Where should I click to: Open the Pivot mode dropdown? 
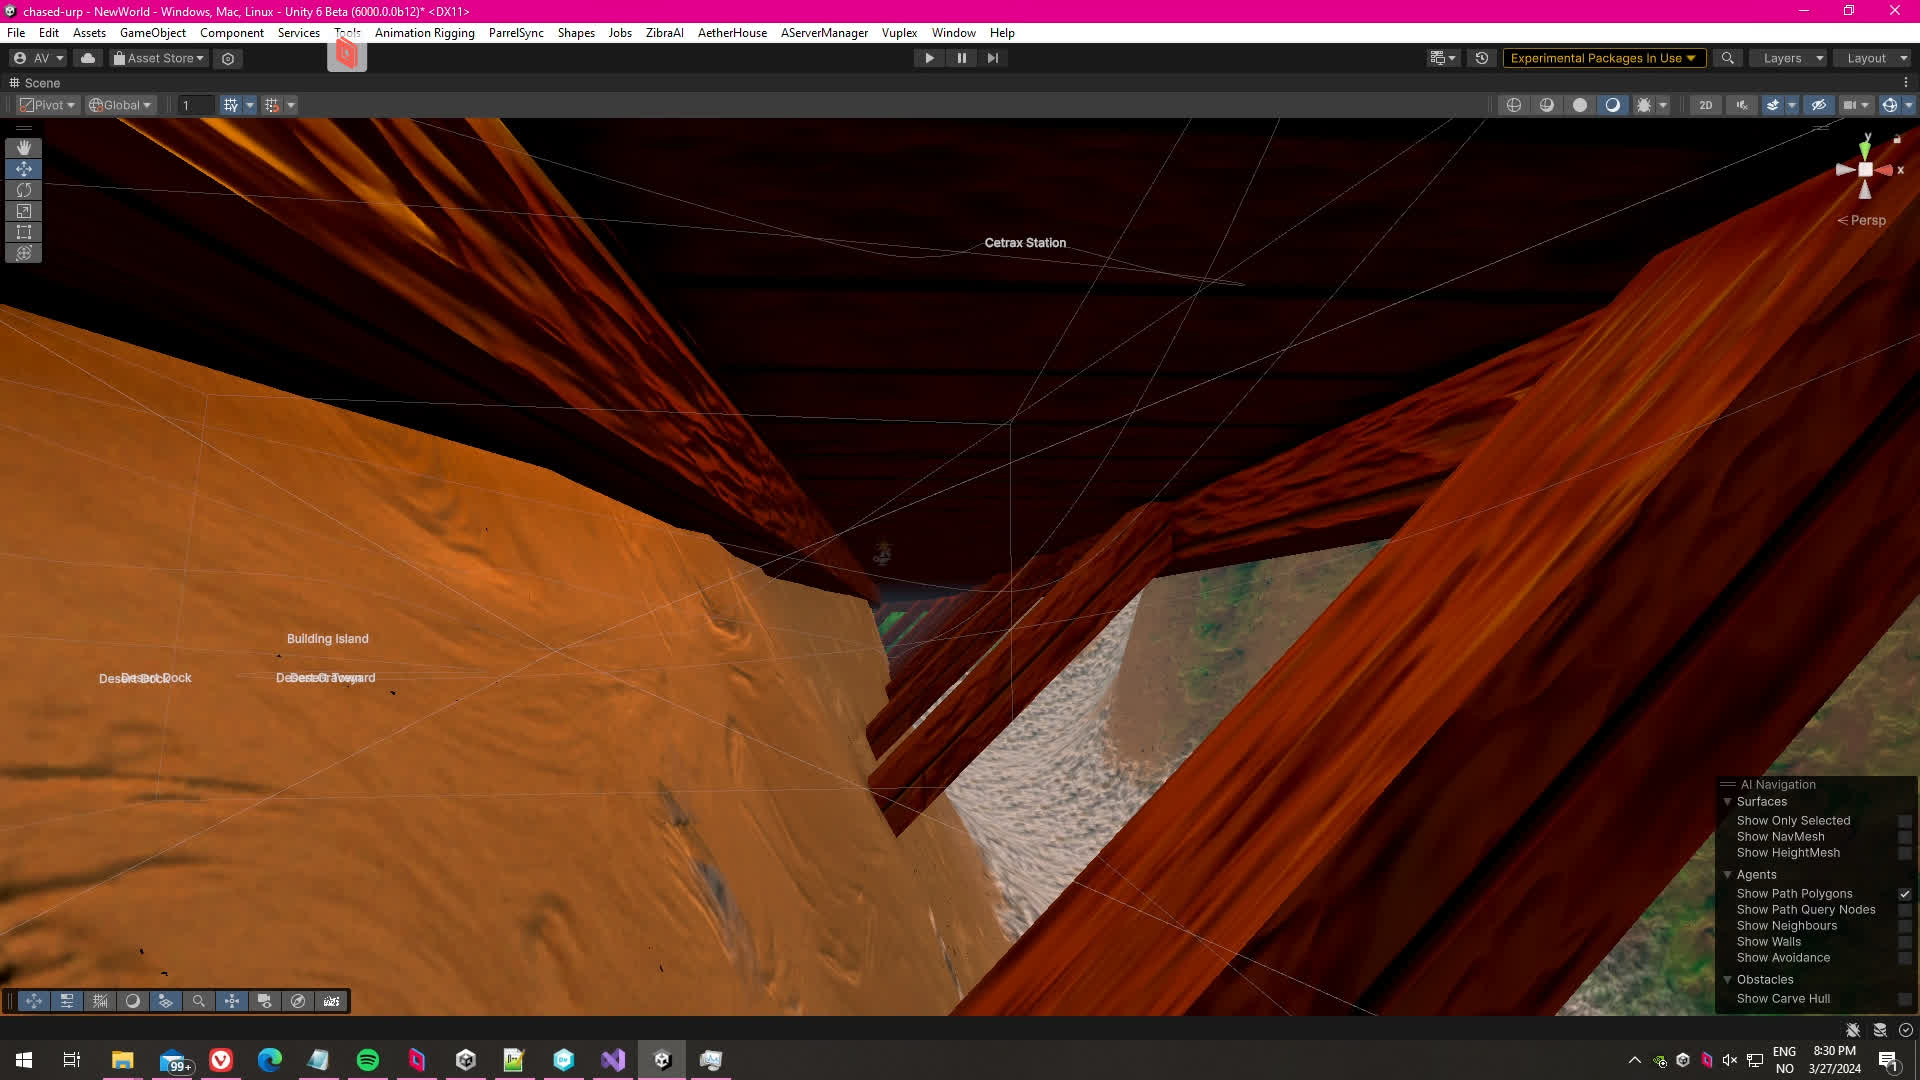[x=48, y=105]
